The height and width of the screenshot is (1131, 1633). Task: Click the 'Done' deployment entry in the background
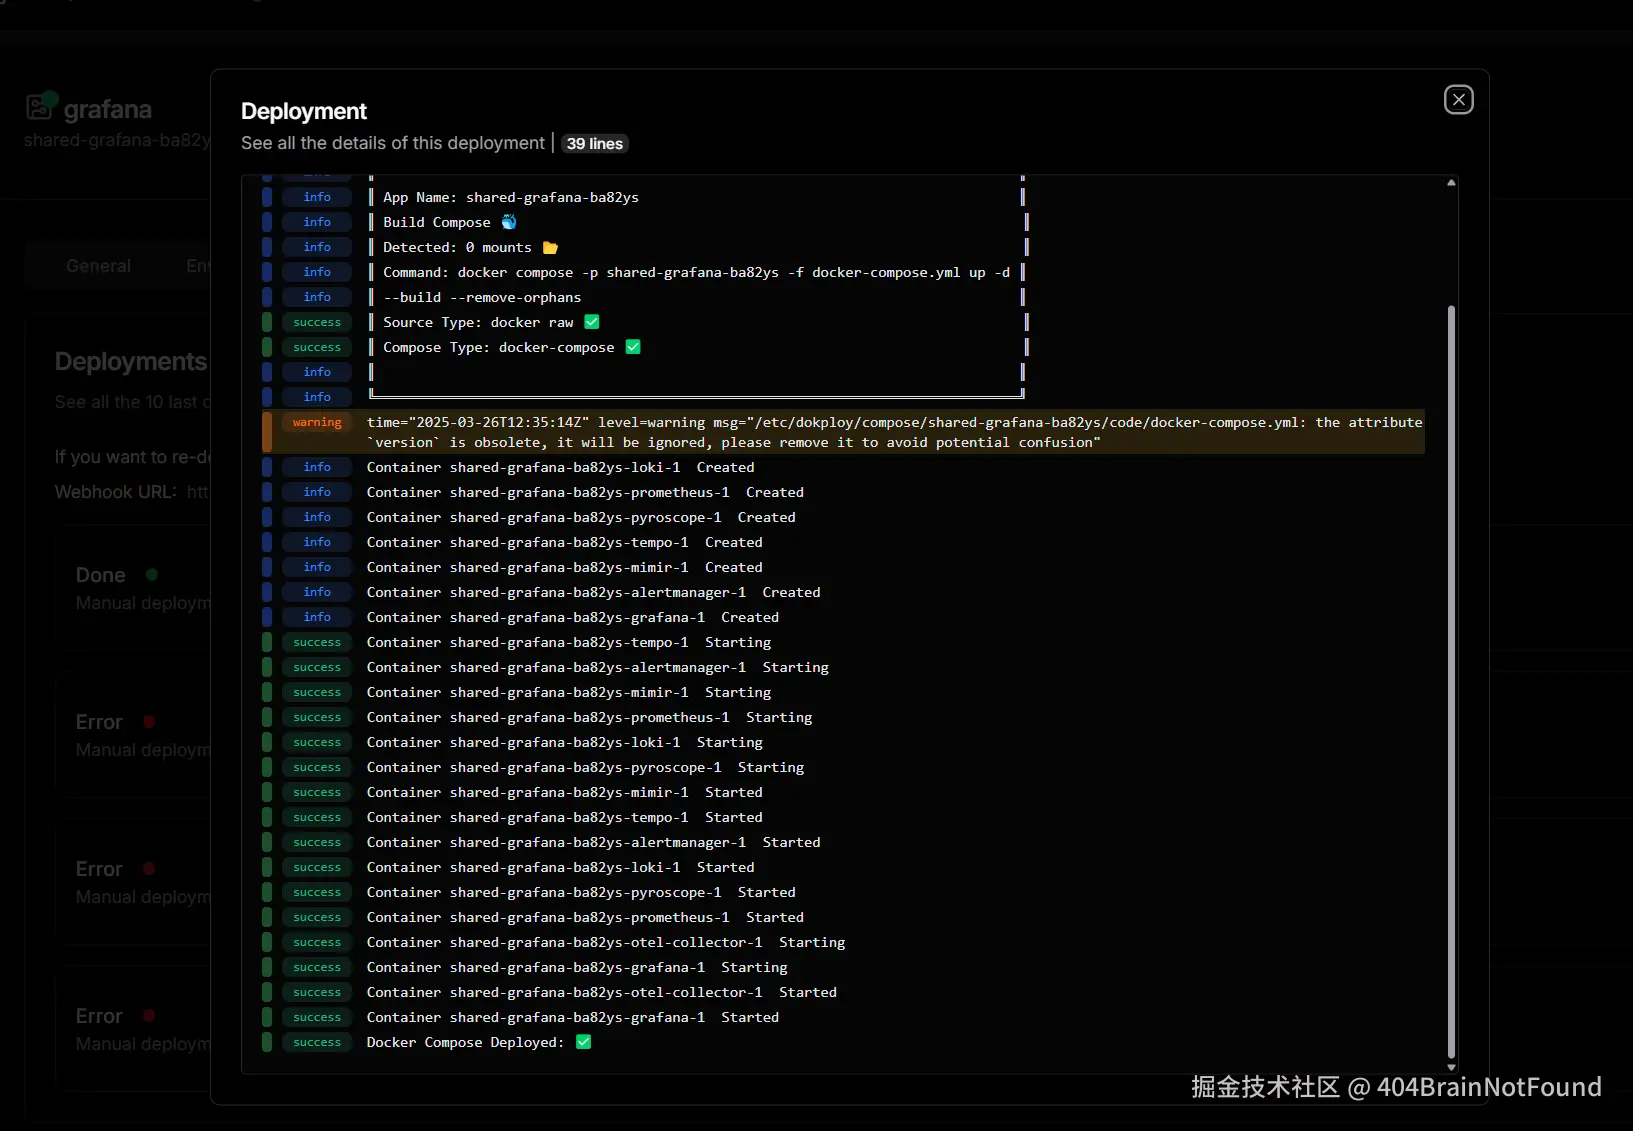101,575
